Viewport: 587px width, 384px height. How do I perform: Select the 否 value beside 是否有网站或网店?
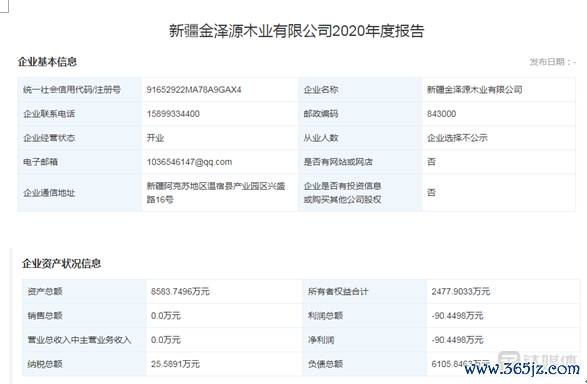(431, 162)
